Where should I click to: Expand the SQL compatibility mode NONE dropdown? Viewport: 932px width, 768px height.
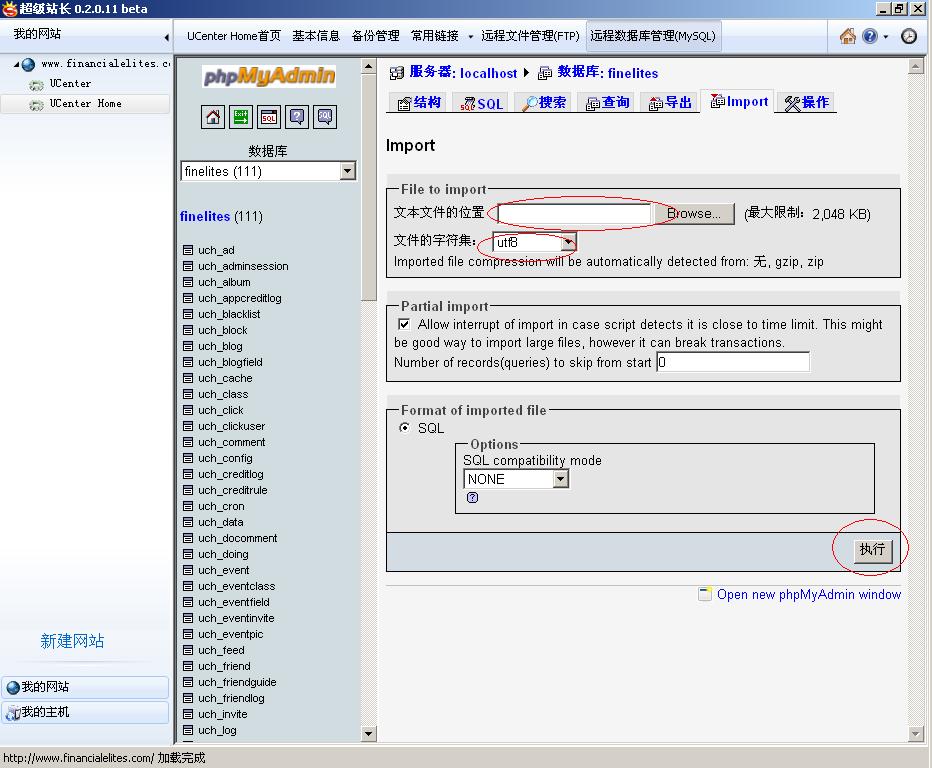click(560, 479)
